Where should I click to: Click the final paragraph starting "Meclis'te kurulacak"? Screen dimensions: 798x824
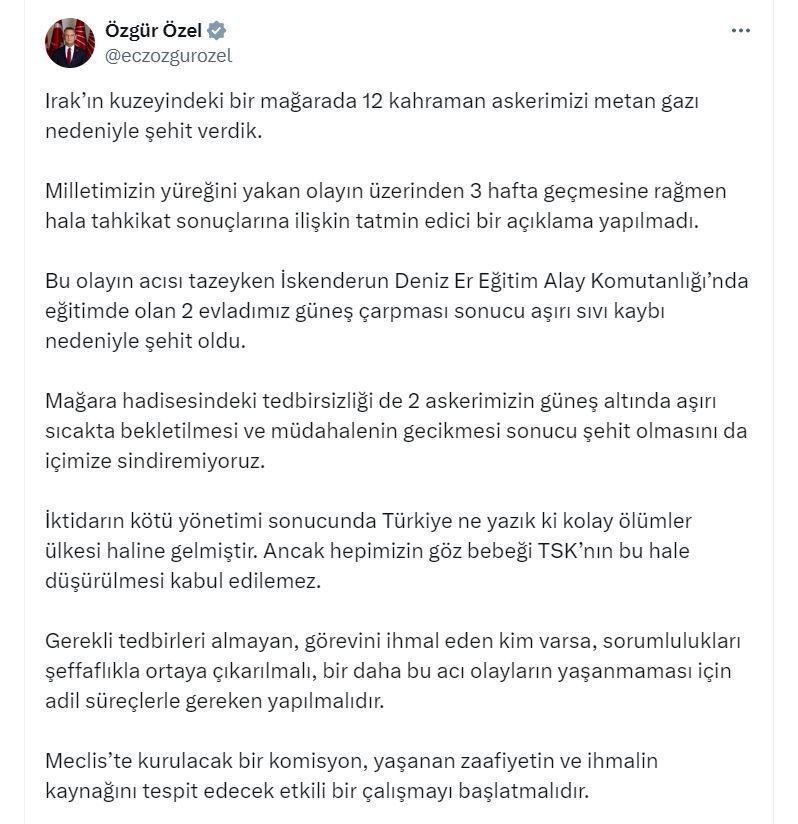click(350, 776)
